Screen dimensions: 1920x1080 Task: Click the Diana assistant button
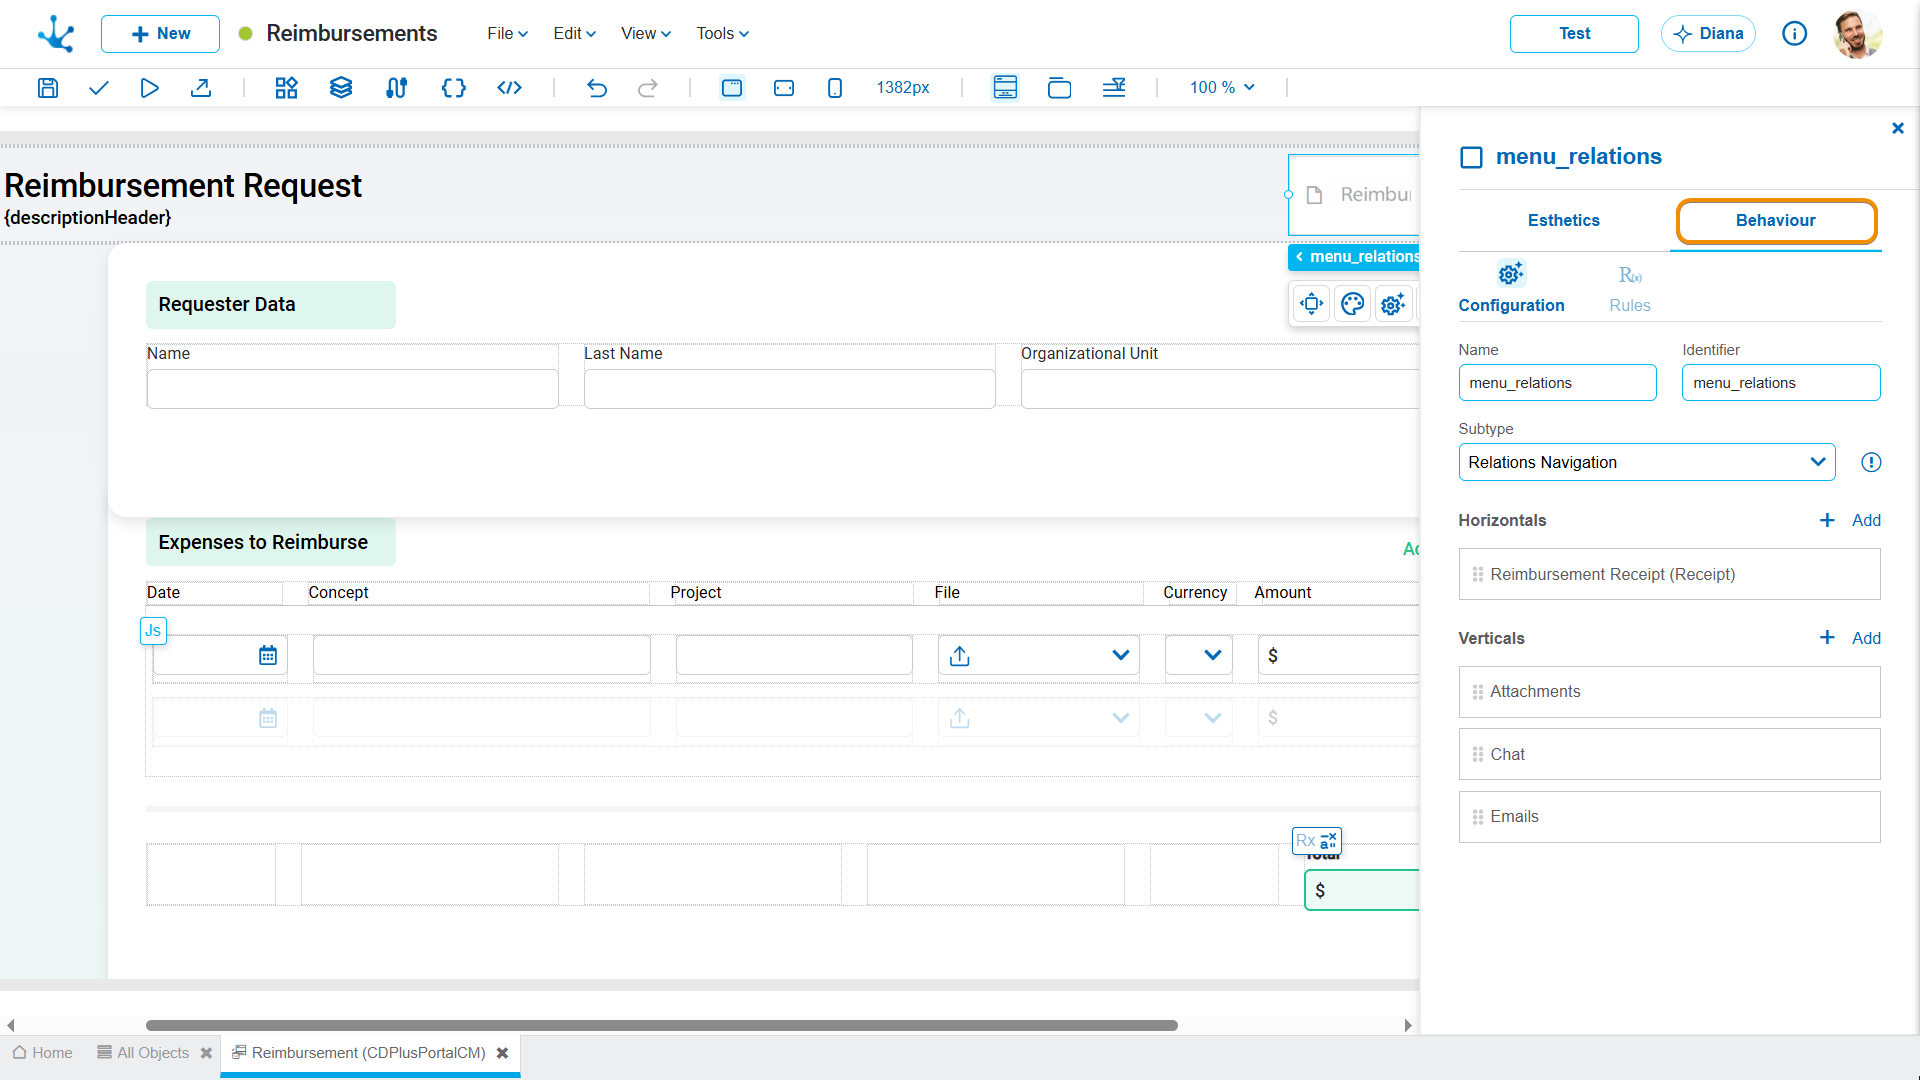1708,34
